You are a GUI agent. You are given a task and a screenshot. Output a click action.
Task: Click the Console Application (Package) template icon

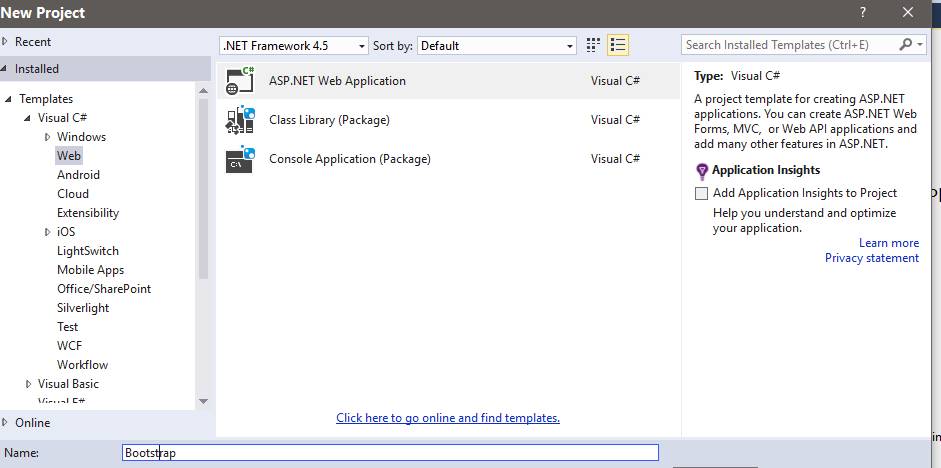[x=241, y=159]
